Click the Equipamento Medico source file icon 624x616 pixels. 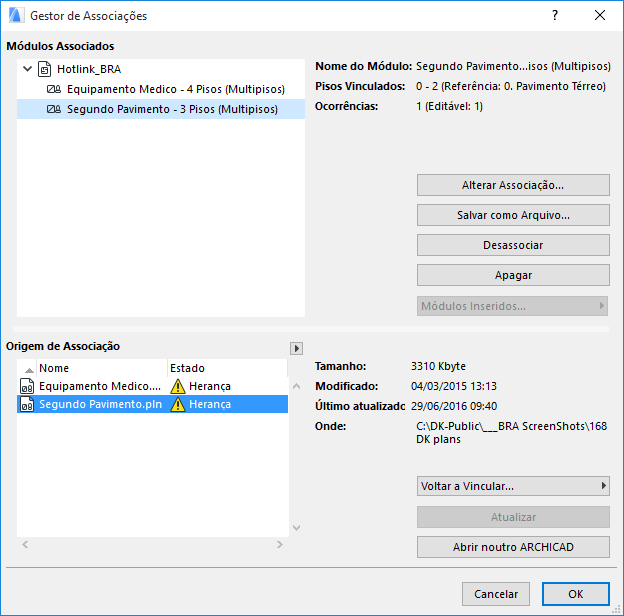(27, 386)
